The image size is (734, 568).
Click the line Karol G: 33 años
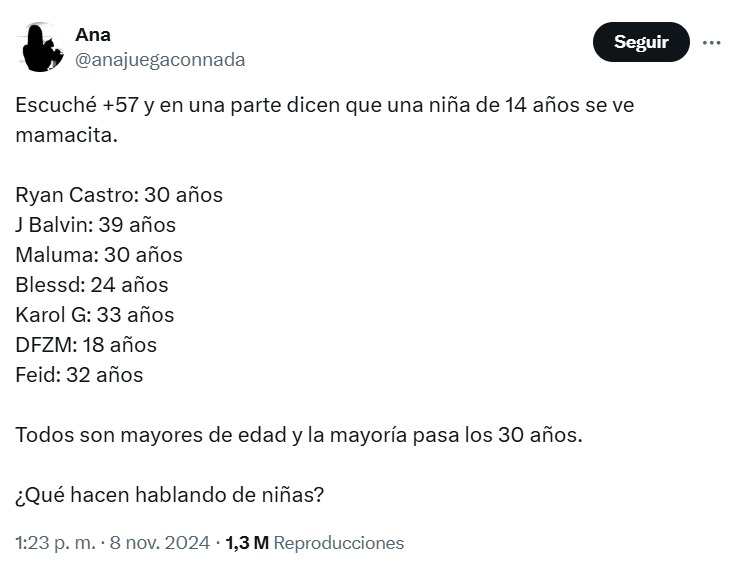95,315
